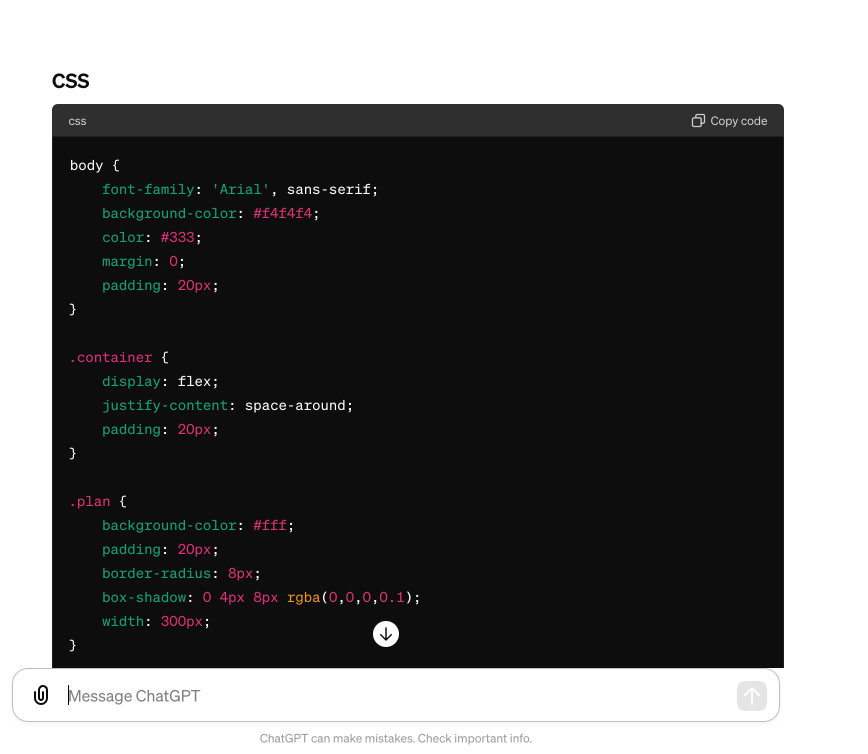Click the display: flex line
This screenshot has height=754, width=868.
pyautogui.click(x=160, y=381)
